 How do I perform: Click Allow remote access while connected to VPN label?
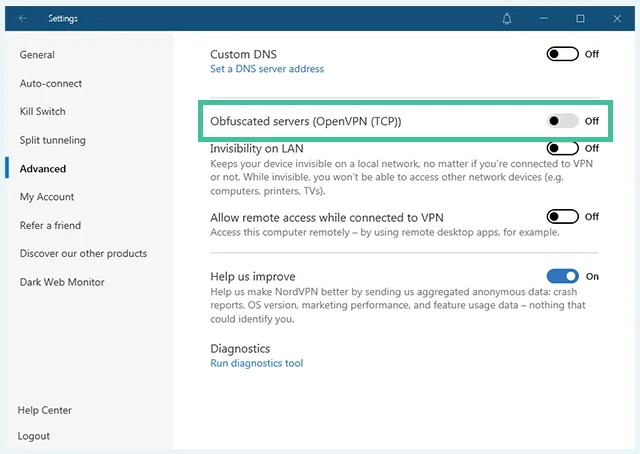coord(327,218)
